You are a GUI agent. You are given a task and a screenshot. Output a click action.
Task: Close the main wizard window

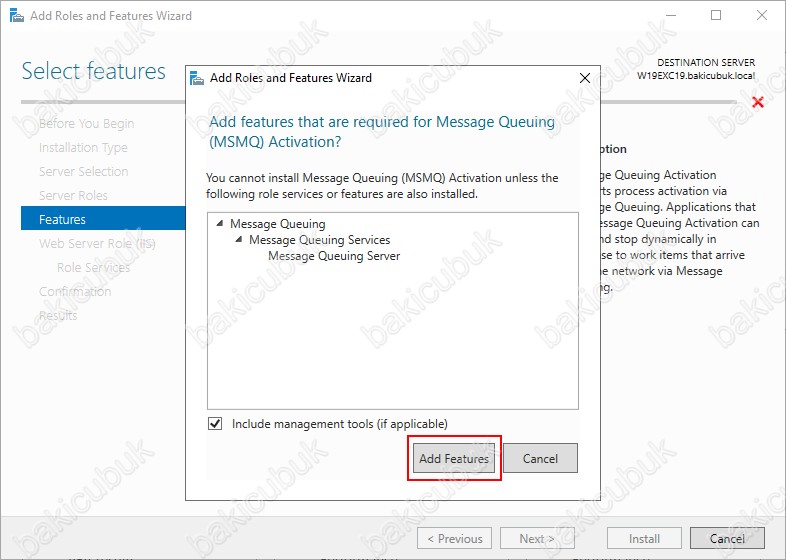tap(762, 16)
